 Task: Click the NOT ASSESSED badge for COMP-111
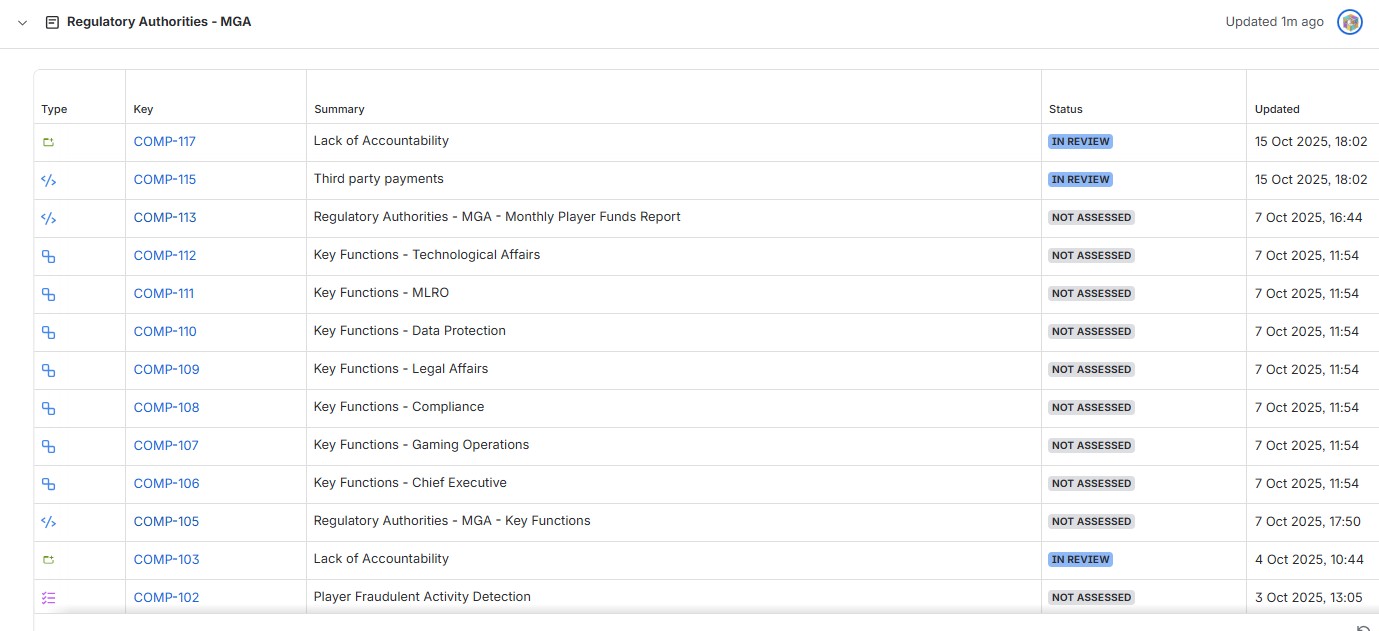click(1091, 294)
